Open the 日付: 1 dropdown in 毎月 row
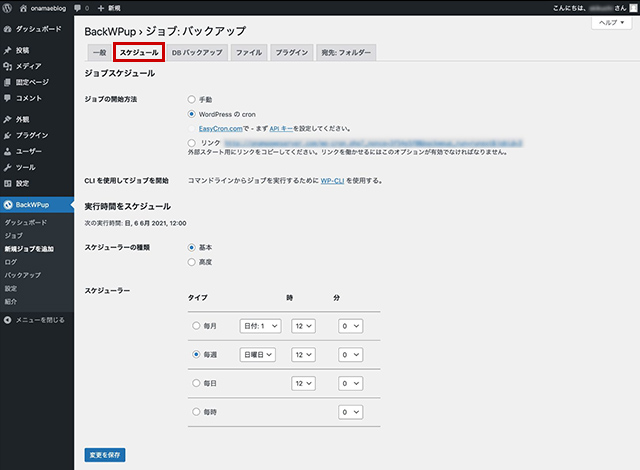The image size is (640, 470). (x=260, y=326)
